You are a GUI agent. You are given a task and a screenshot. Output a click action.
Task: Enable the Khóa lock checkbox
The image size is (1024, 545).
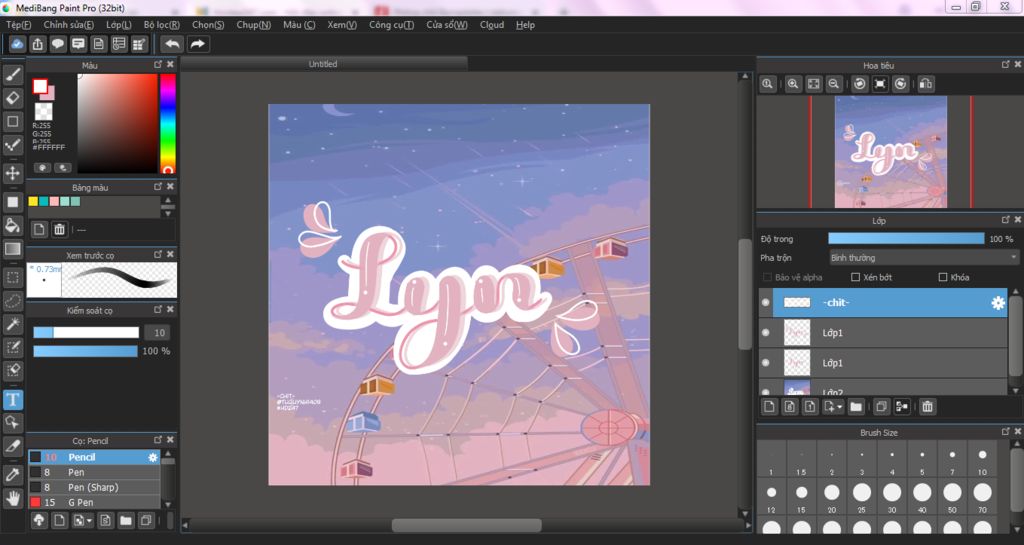click(942, 277)
